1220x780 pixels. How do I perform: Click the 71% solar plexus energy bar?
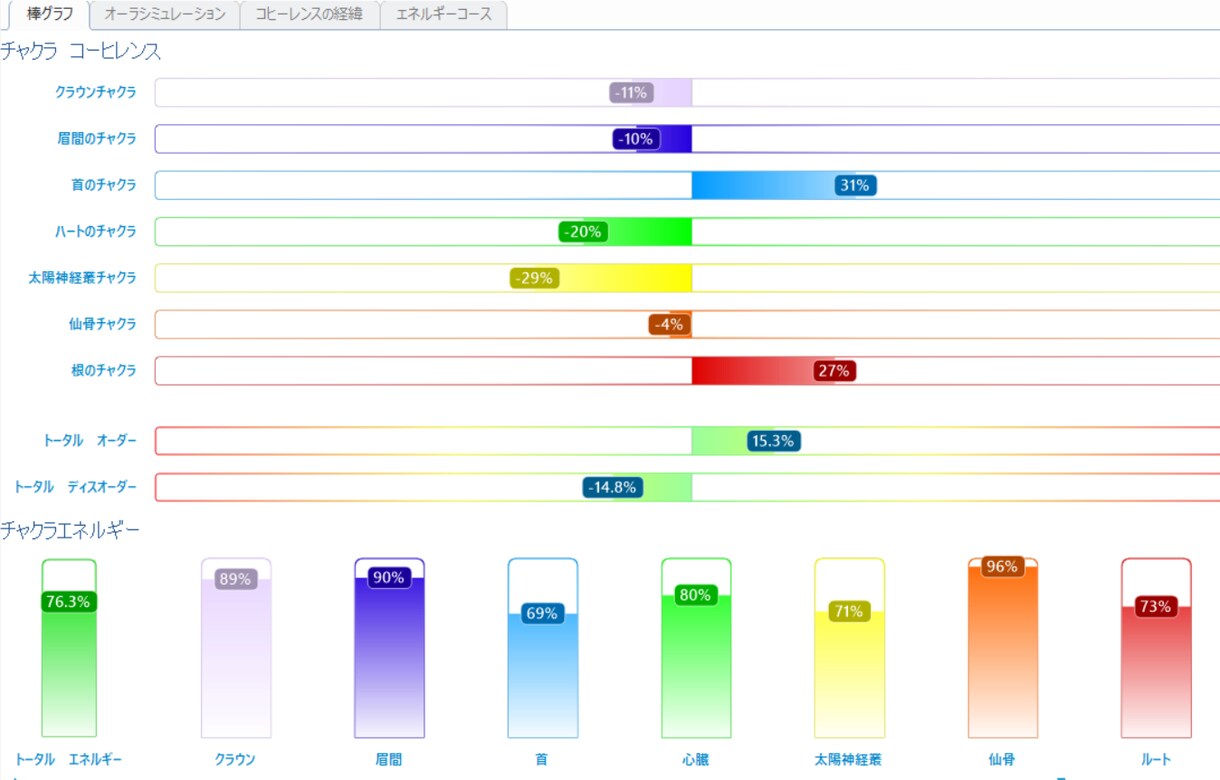pos(849,648)
